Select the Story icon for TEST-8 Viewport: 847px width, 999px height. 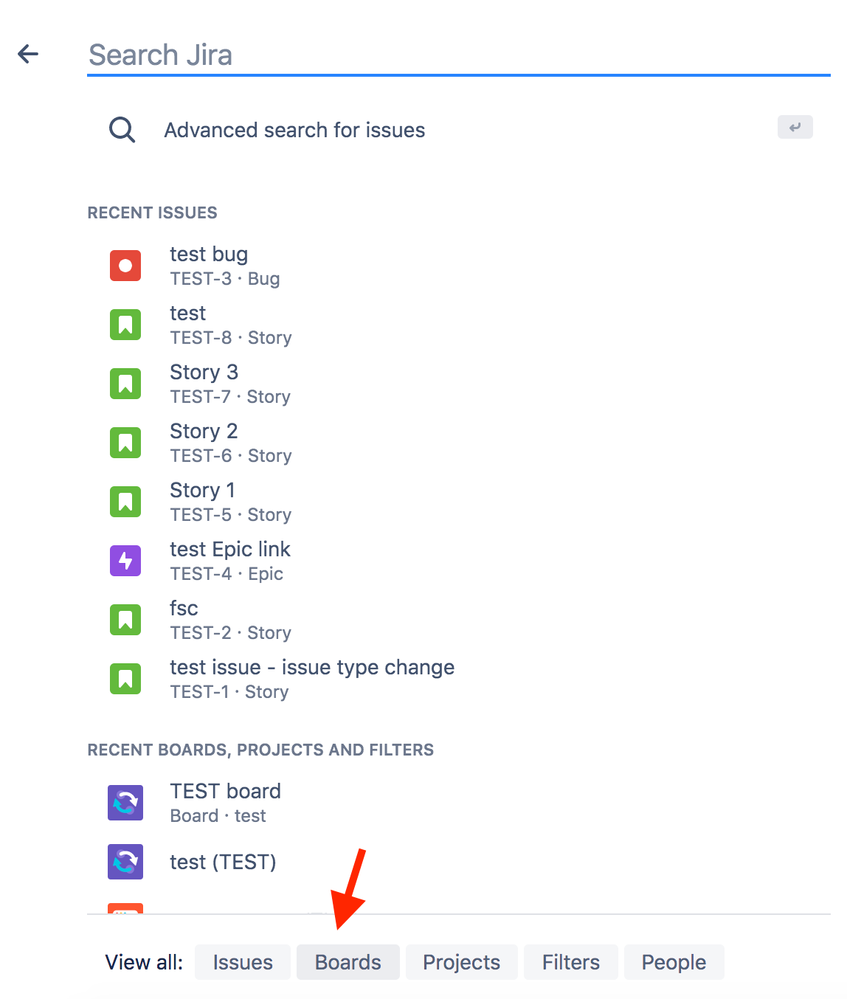125,324
